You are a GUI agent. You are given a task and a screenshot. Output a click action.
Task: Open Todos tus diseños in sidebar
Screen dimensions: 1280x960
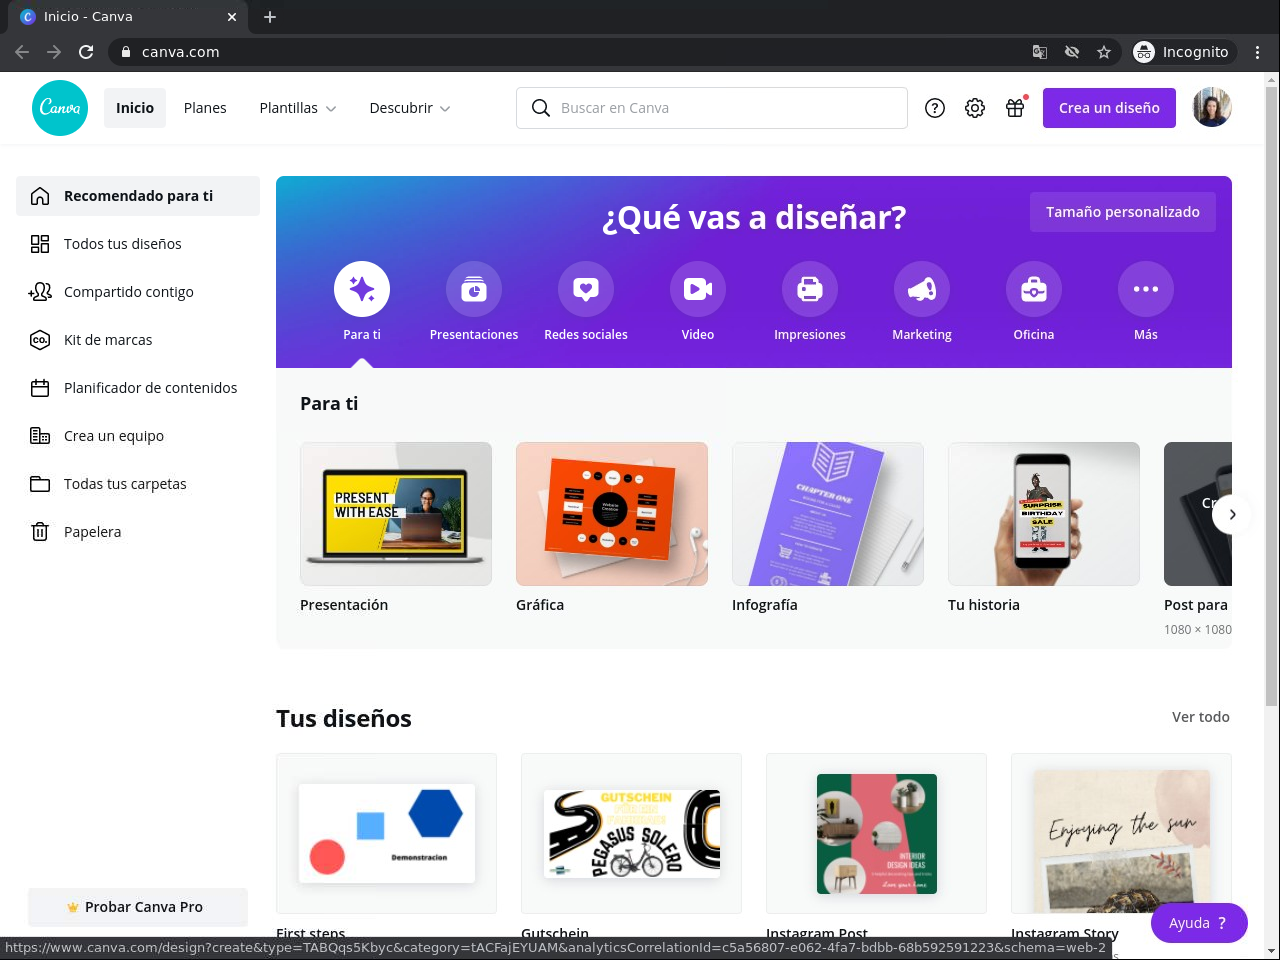(138, 244)
